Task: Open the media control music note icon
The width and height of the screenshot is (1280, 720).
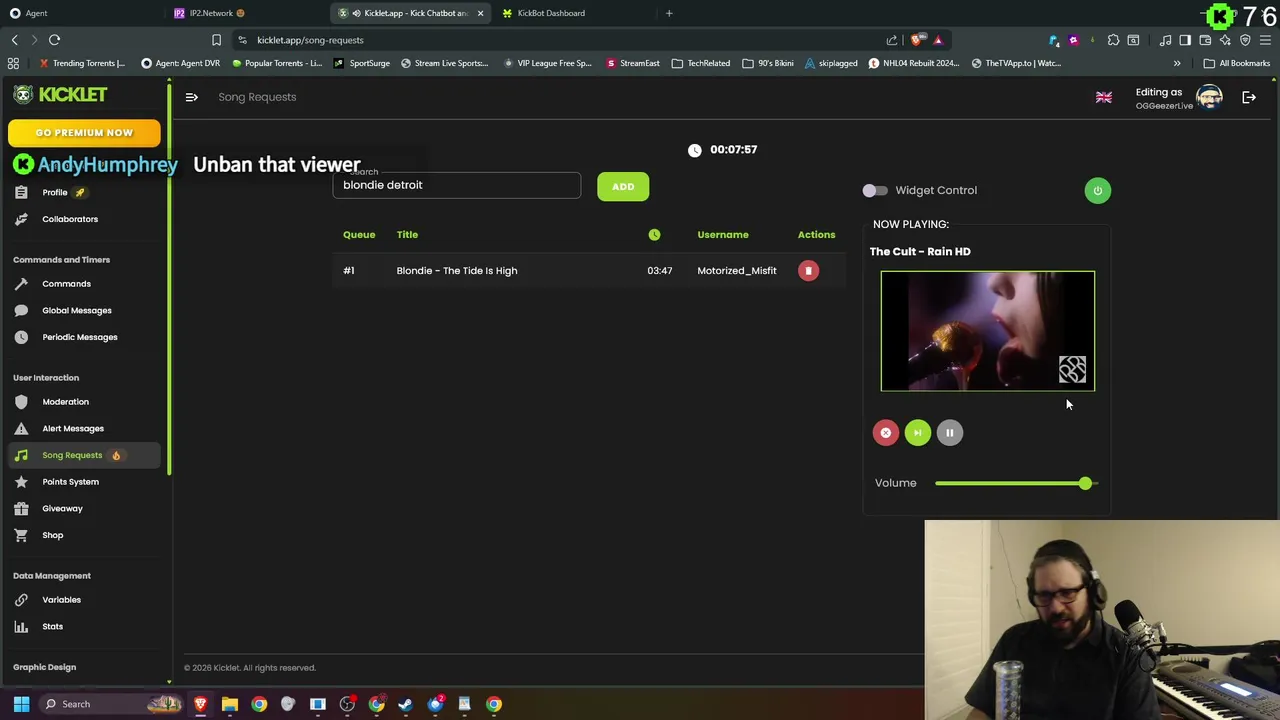Action: (x=1165, y=40)
